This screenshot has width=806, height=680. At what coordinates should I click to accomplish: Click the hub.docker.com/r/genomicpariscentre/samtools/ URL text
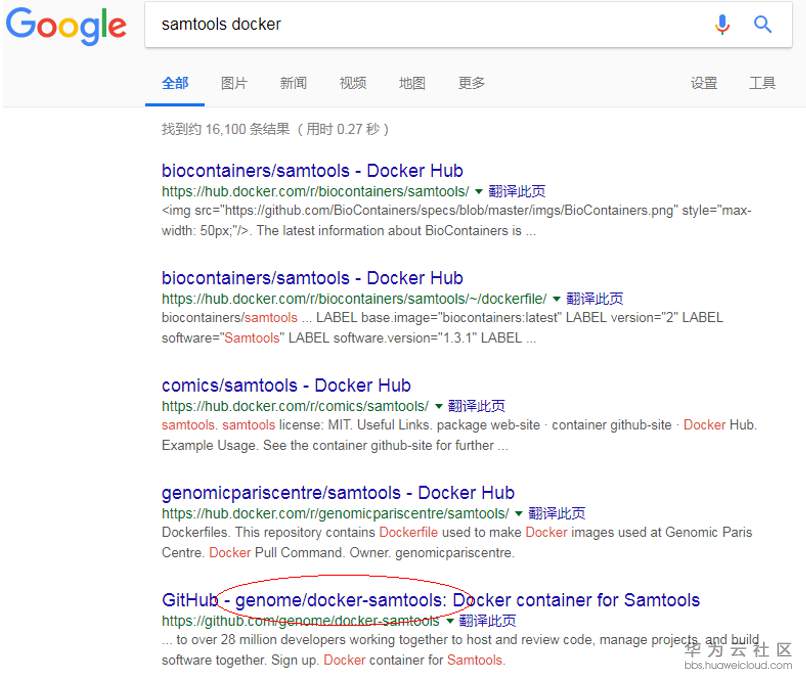(x=335, y=513)
